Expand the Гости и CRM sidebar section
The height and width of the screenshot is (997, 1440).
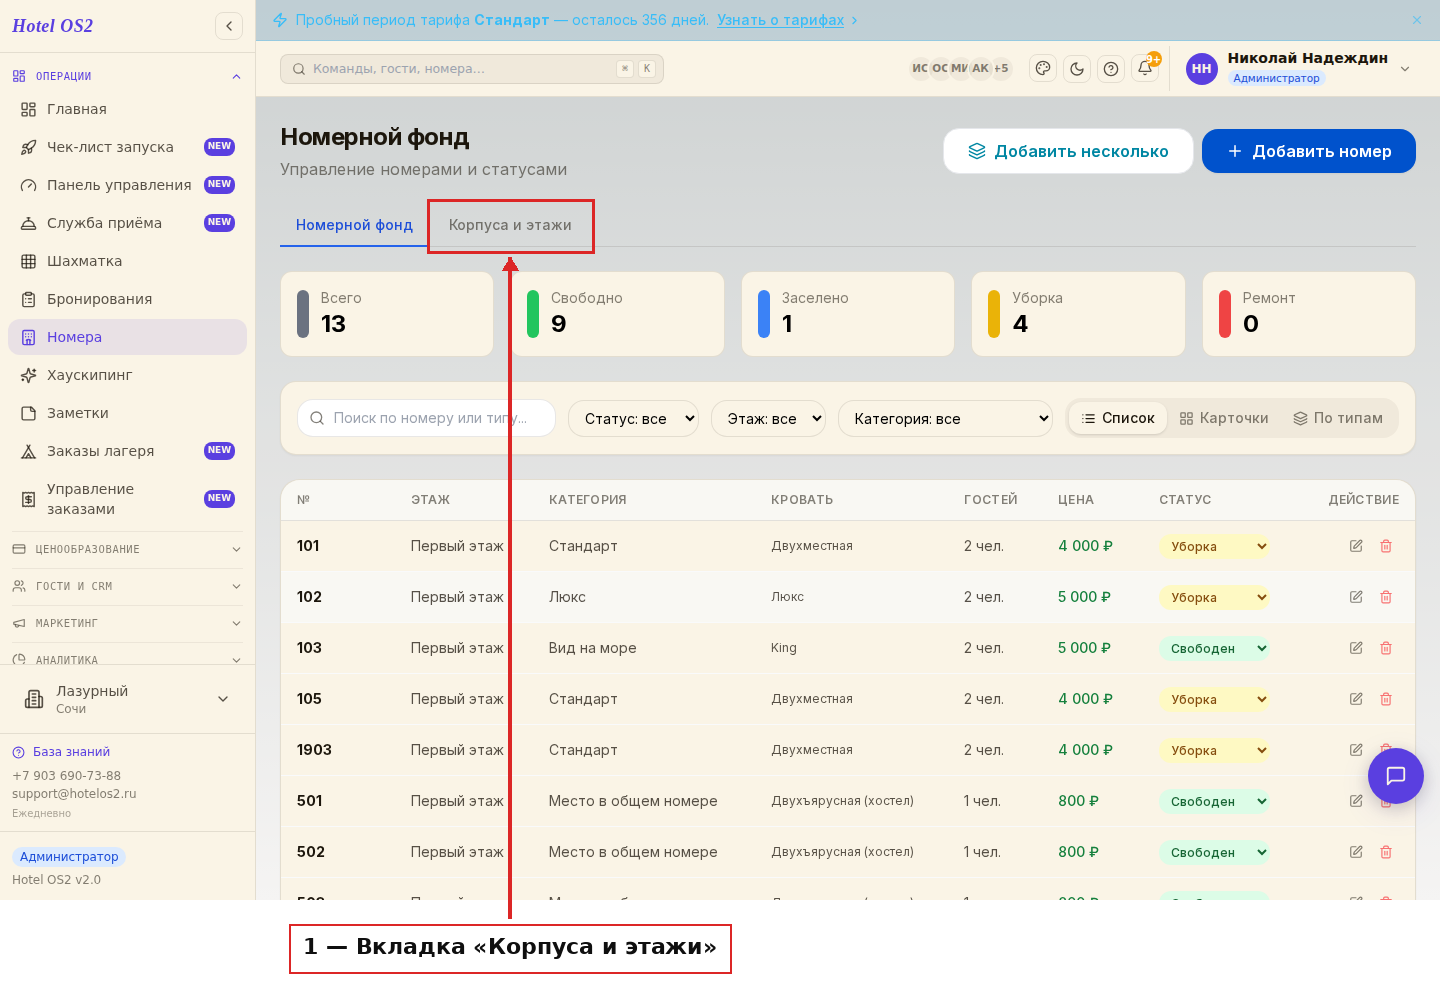click(x=127, y=586)
